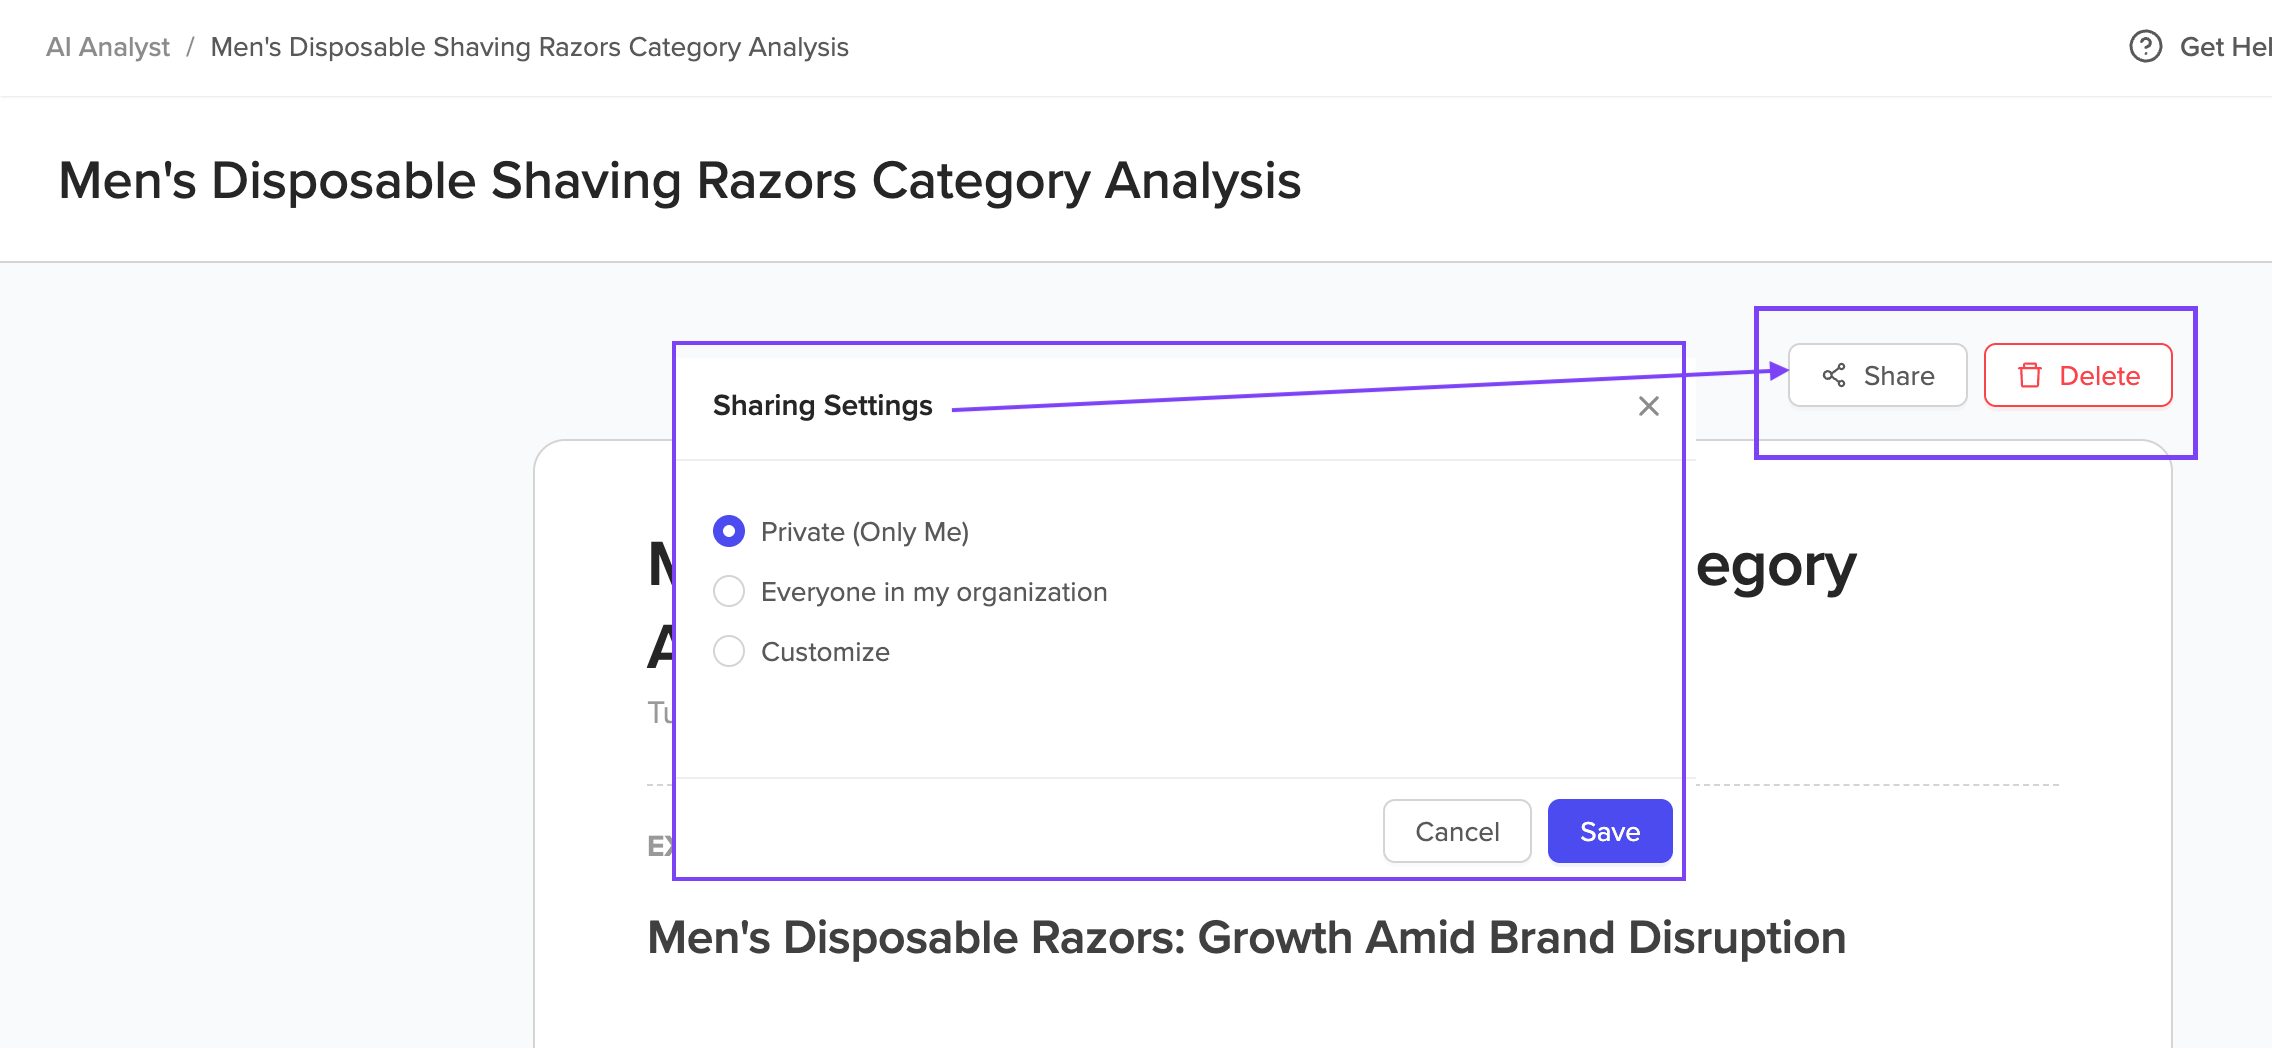Screen dimensions: 2272x1048
Task: Click the Save button in the dialog
Action: point(1610,831)
